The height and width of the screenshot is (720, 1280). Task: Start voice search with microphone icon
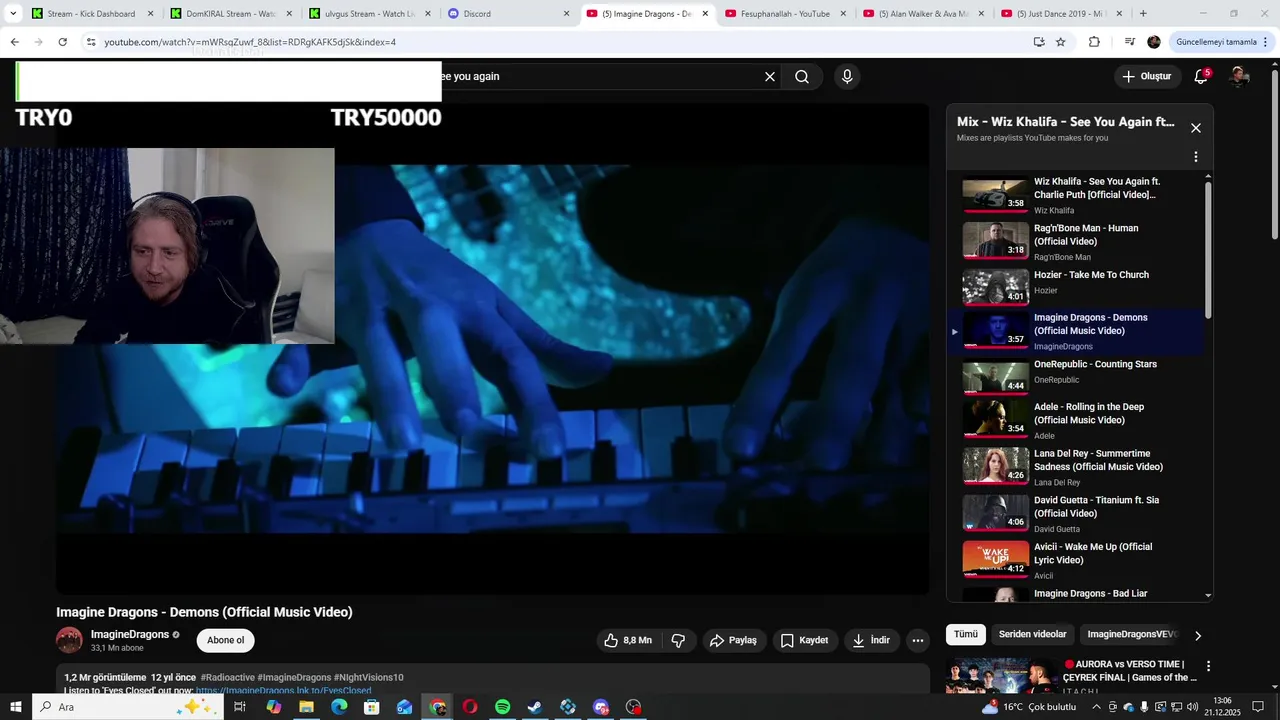pos(847,77)
